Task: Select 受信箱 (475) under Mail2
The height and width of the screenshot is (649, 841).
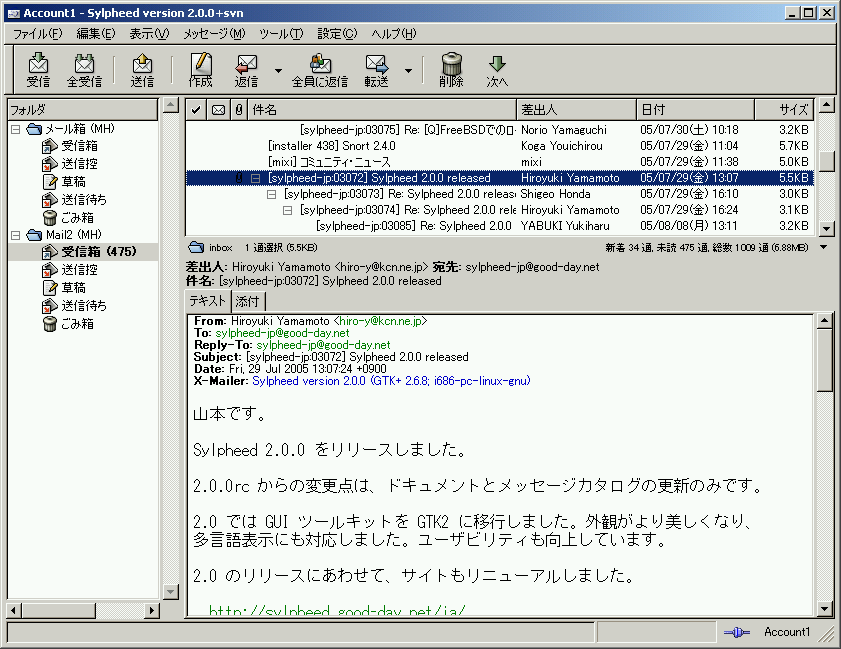Action: tap(83, 252)
